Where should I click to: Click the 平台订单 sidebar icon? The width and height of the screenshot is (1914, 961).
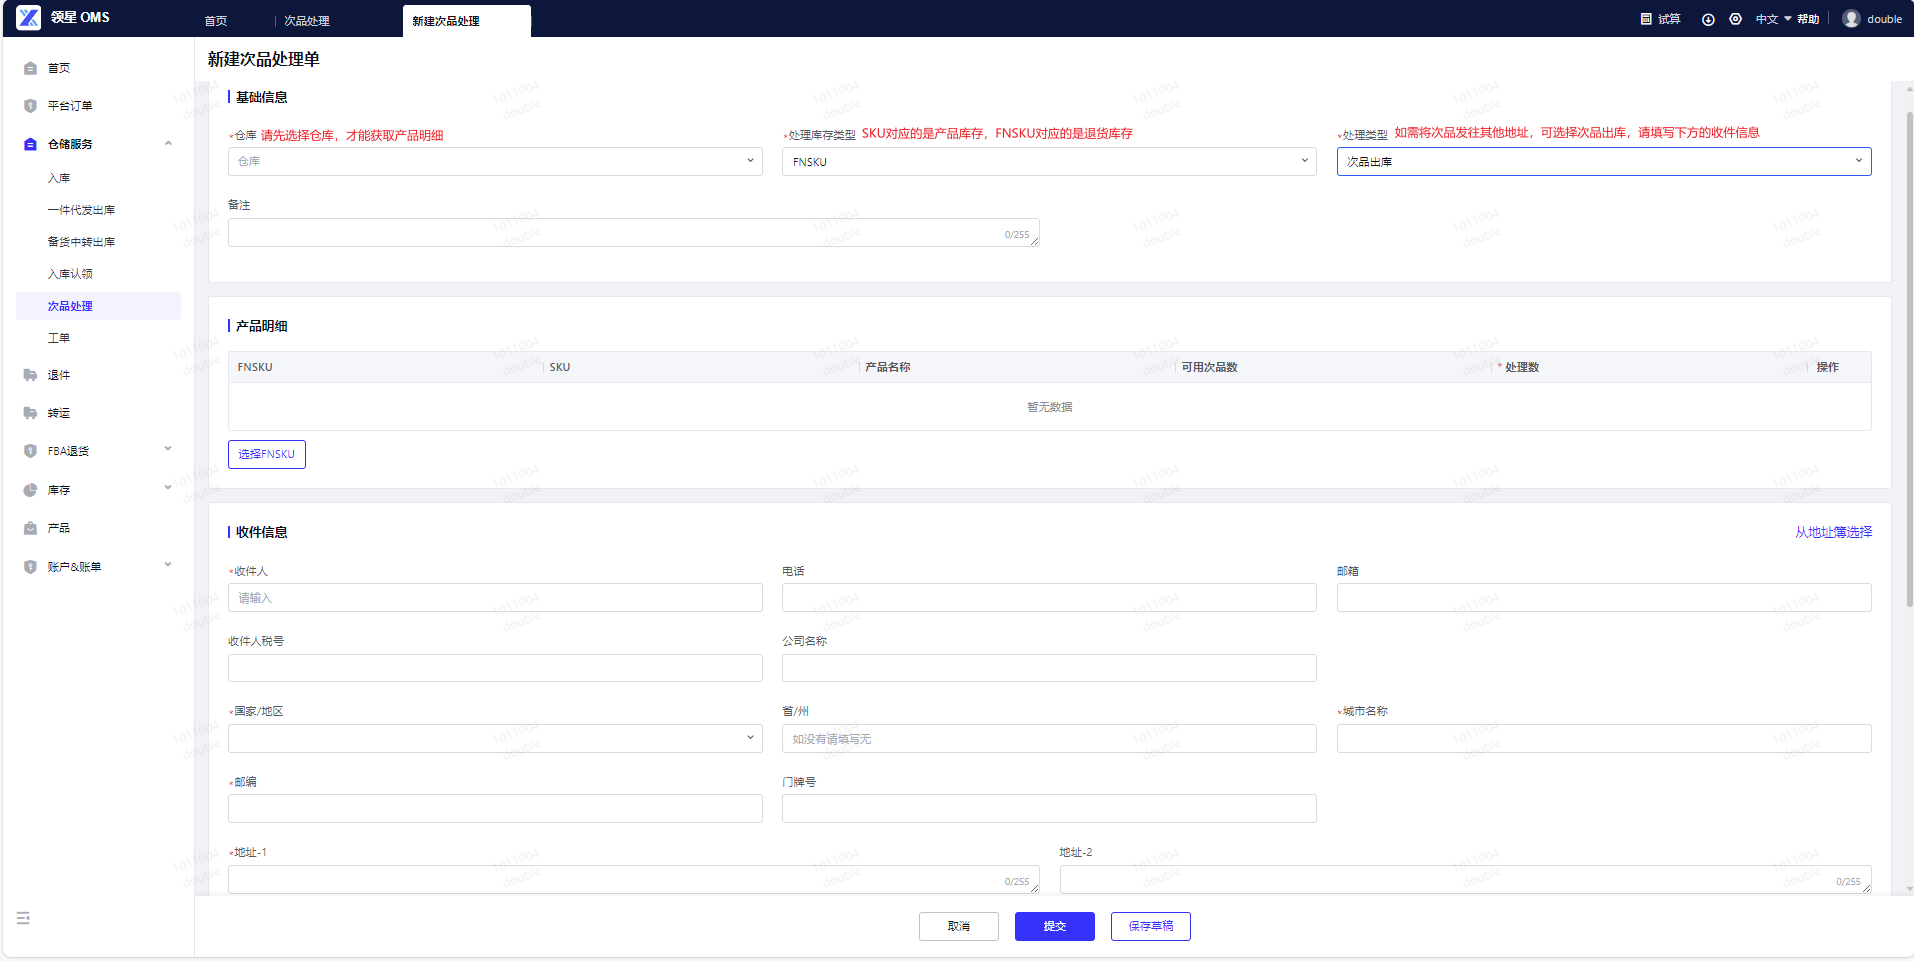[30, 106]
